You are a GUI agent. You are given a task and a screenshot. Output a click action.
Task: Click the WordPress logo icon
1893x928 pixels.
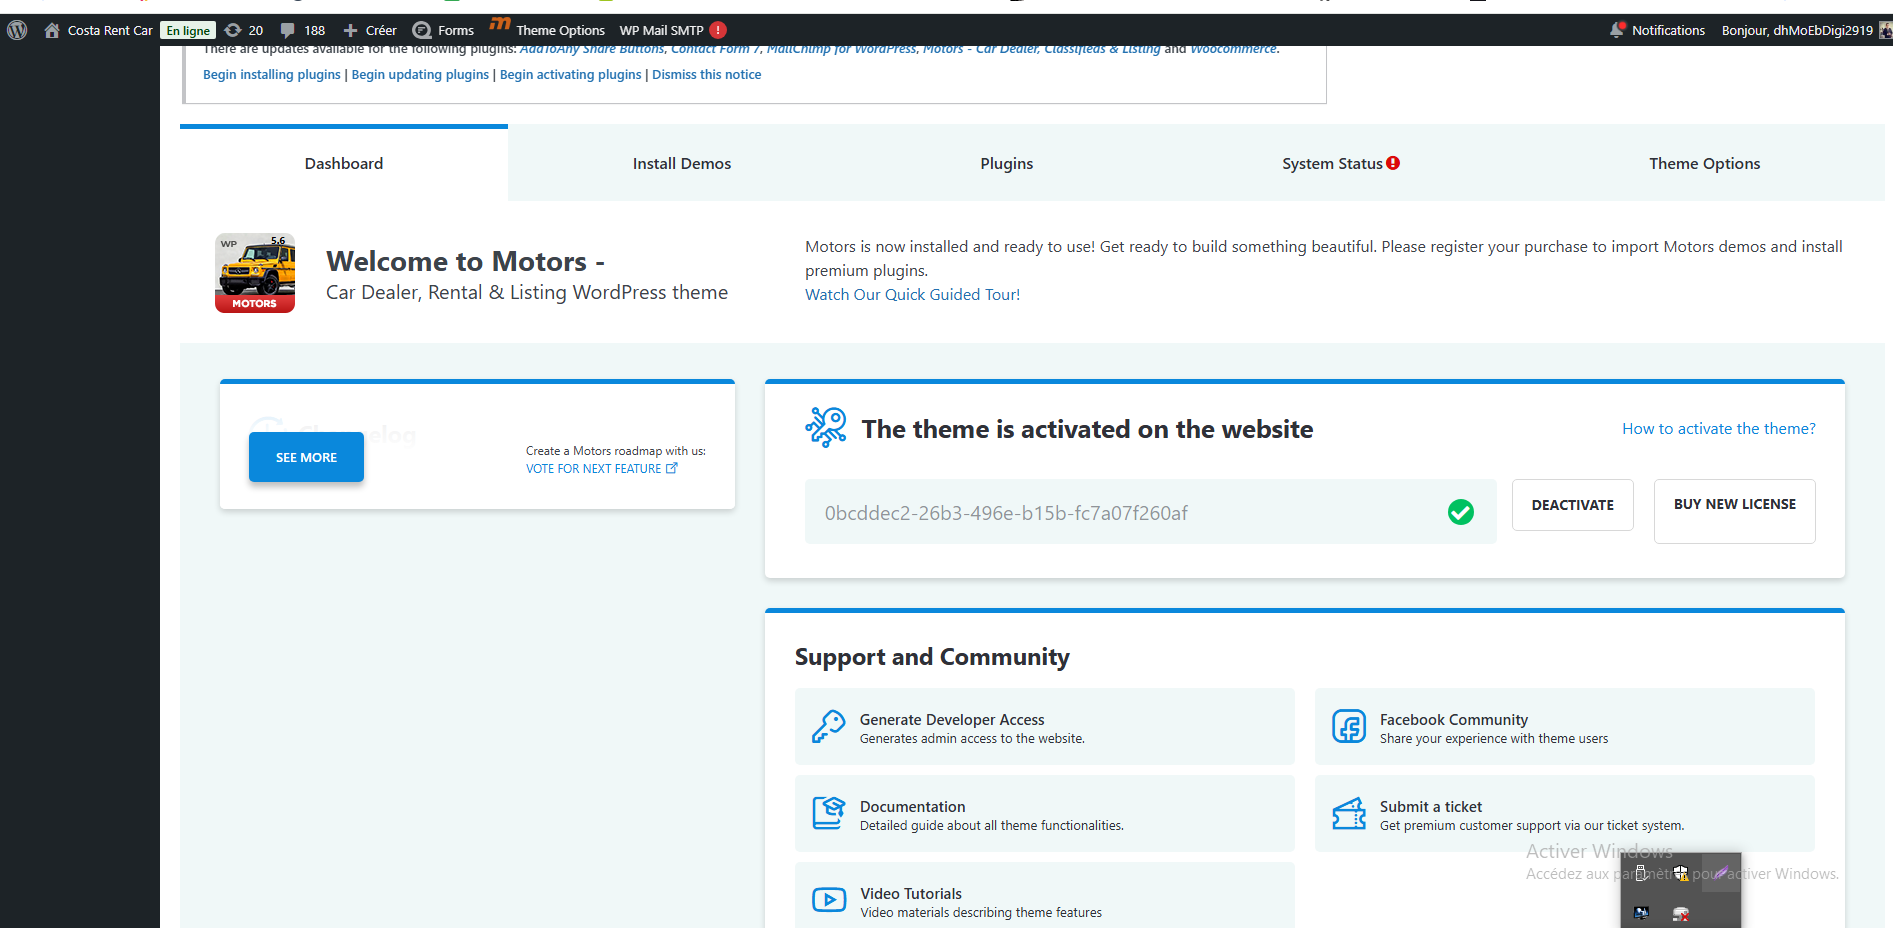click(x=17, y=30)
